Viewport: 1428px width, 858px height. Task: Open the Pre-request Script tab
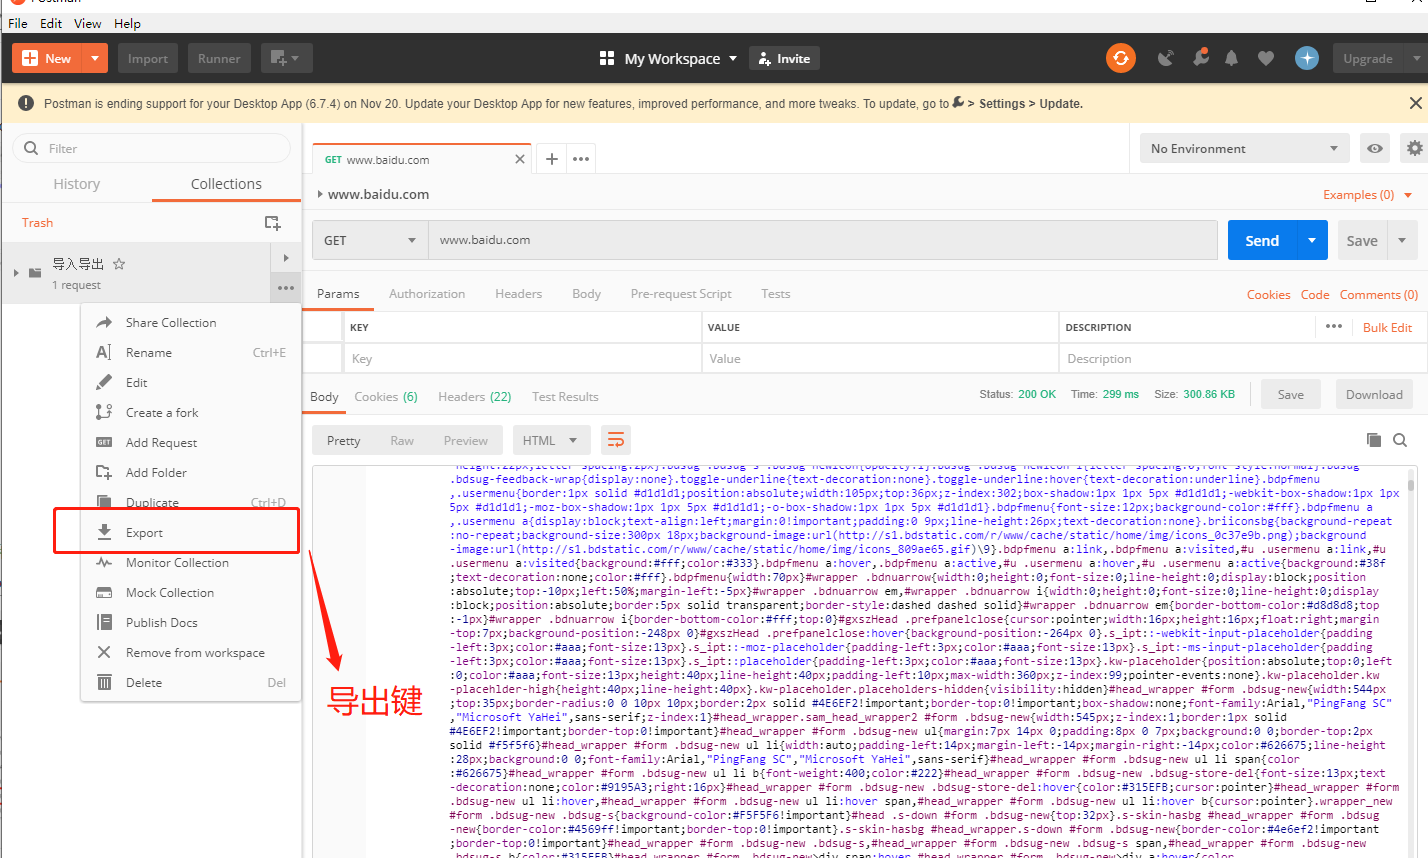(681, 293)
